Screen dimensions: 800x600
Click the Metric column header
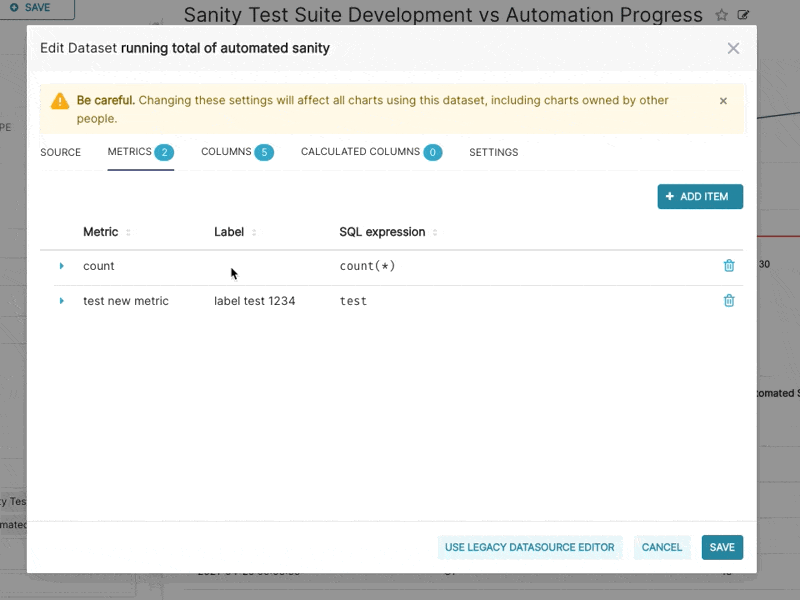101,232
